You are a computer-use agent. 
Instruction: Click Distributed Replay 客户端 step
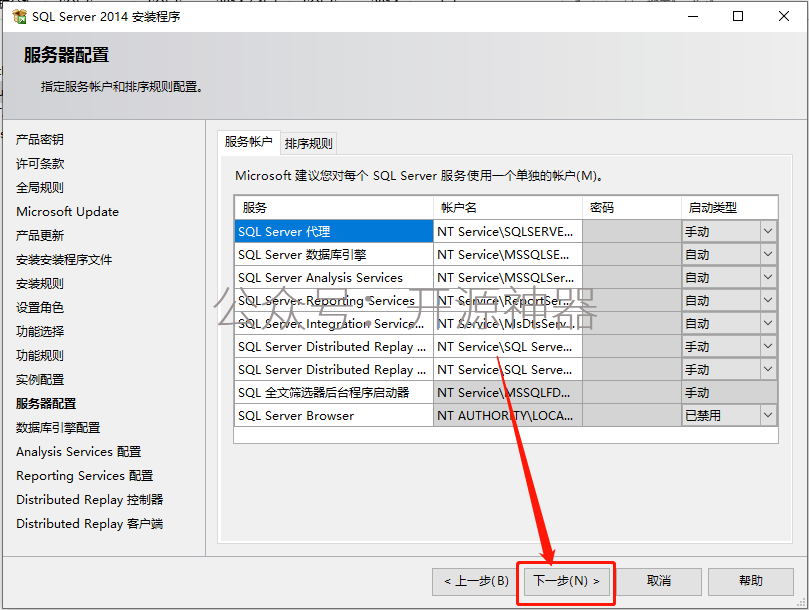[90, 523]
